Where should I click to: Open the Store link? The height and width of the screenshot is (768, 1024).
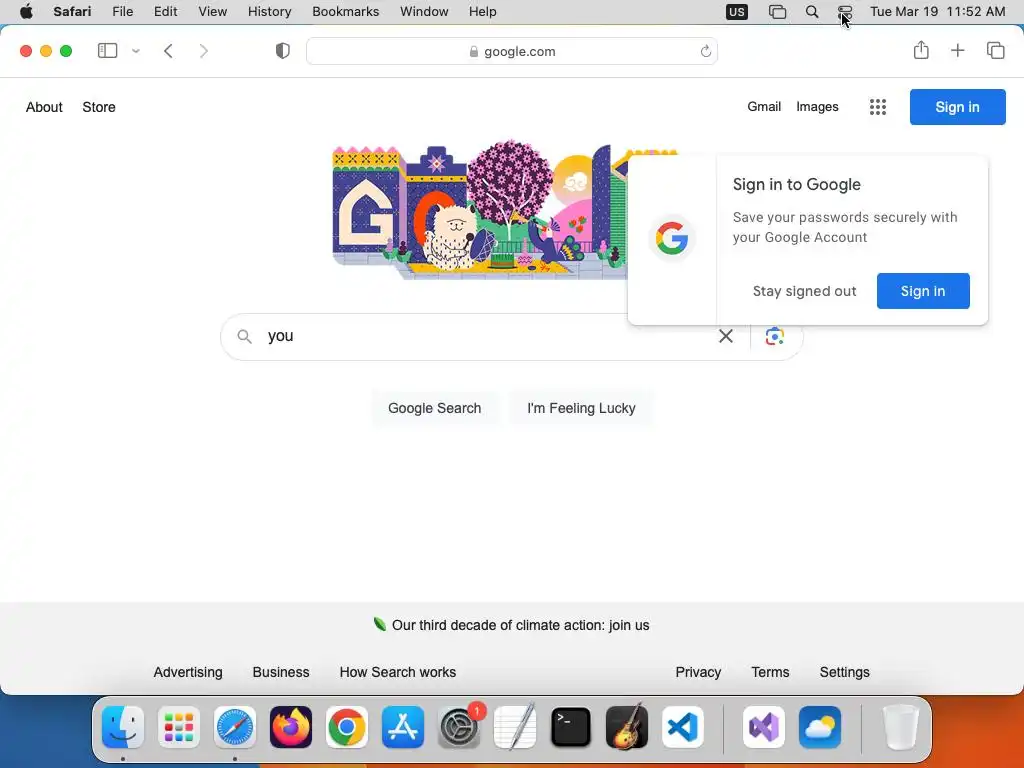(x=99, y=107)
